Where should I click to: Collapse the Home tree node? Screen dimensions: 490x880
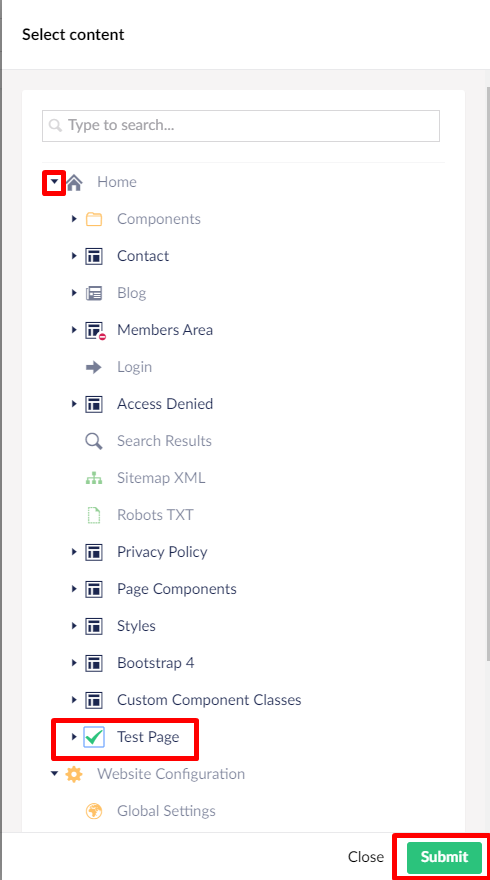tap(54, 182)
